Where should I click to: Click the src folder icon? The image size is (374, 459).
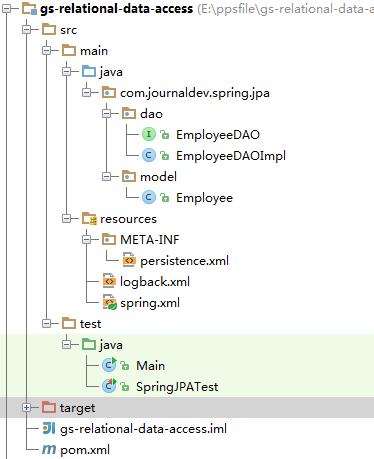(x=49, y=30)
